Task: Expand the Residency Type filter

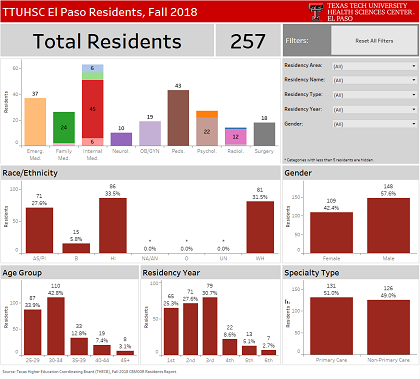Action: [374, 95]
